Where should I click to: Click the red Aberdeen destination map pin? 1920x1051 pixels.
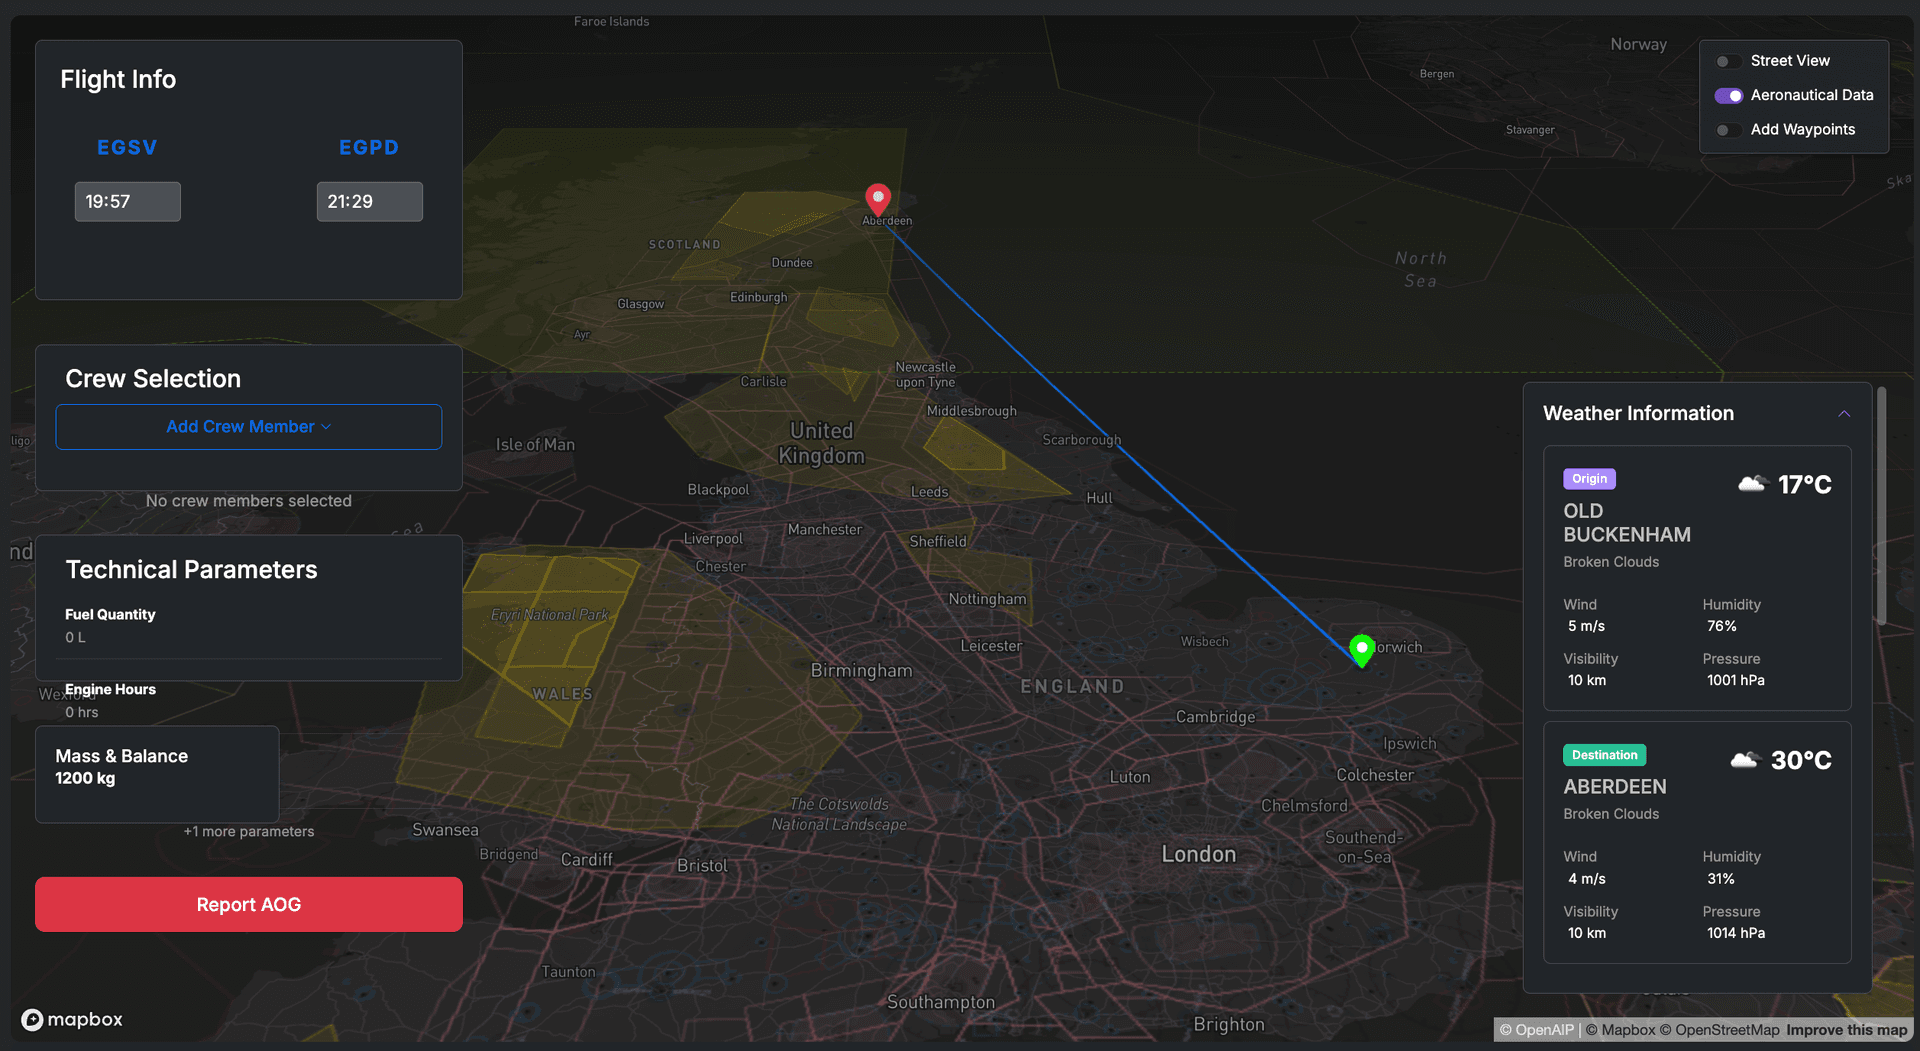point(877,198)
